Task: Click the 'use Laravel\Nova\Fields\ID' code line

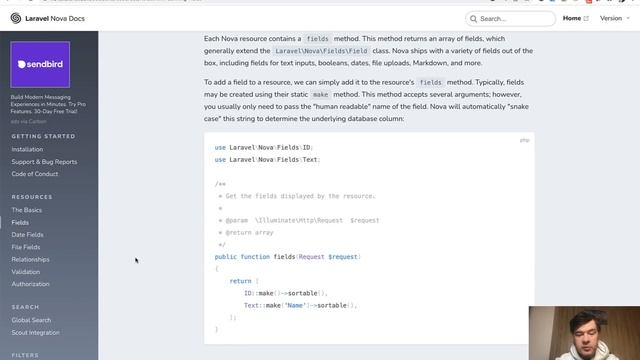Action: (x=264, y=147)
